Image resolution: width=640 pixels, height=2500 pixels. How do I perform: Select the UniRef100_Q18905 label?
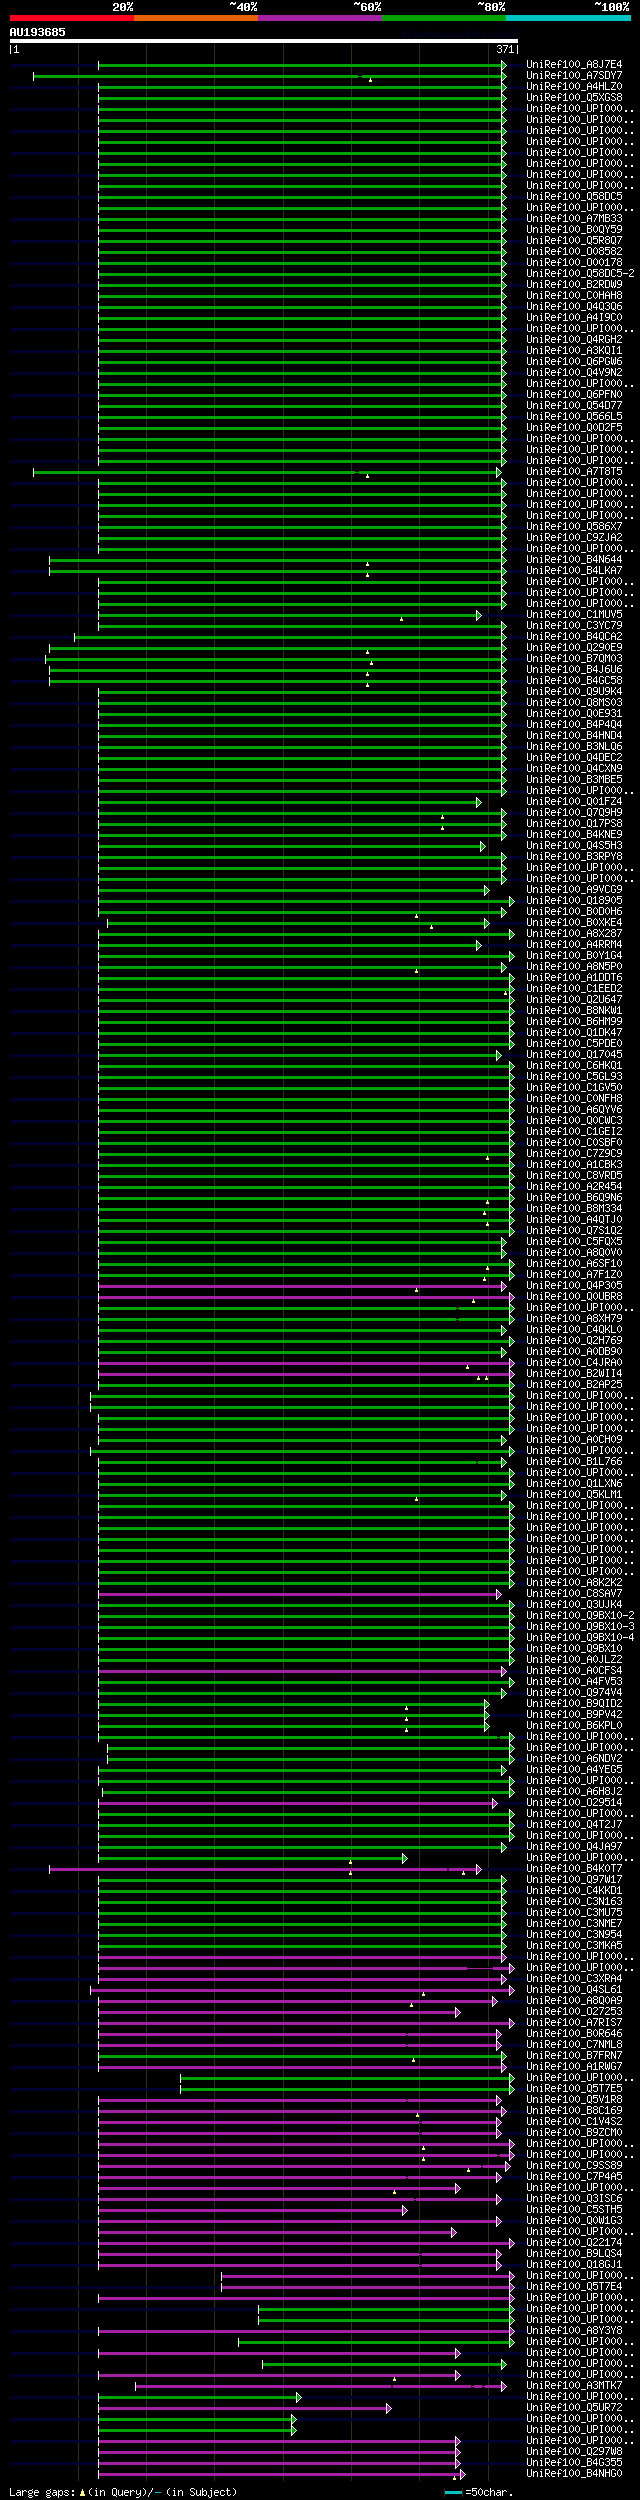click(574, 901)
